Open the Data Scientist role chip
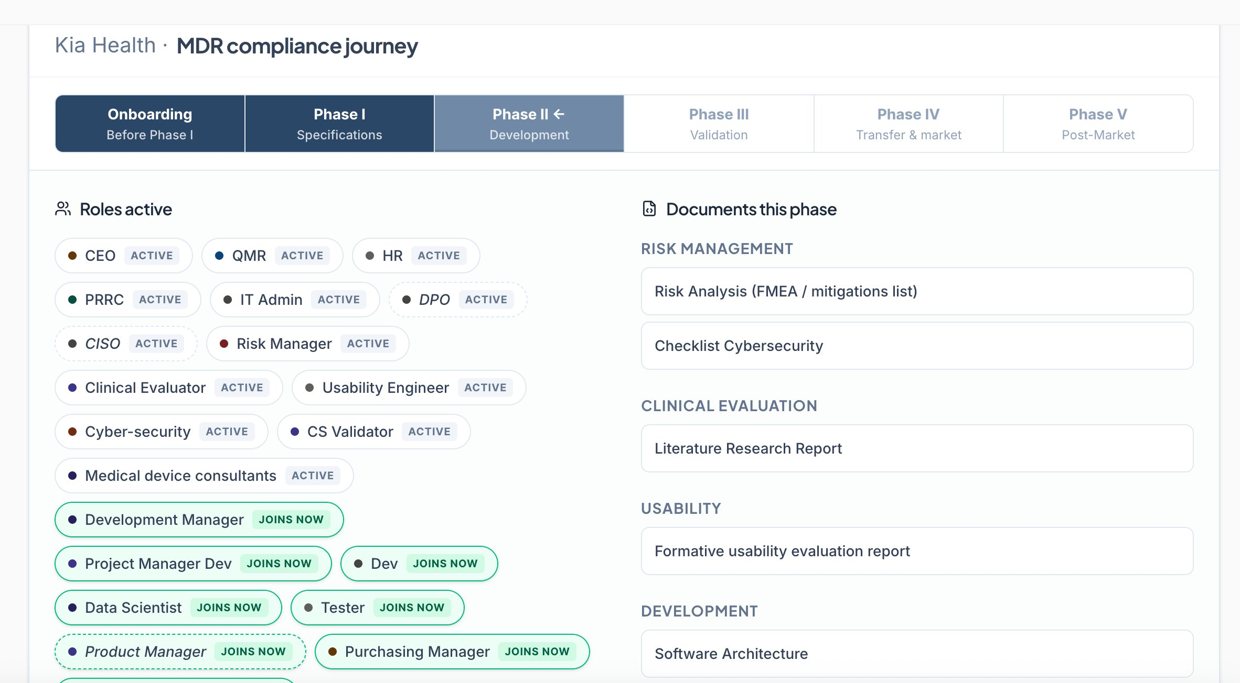Image resolution: width=1240 pixels, height=683 pixels. 168,607
